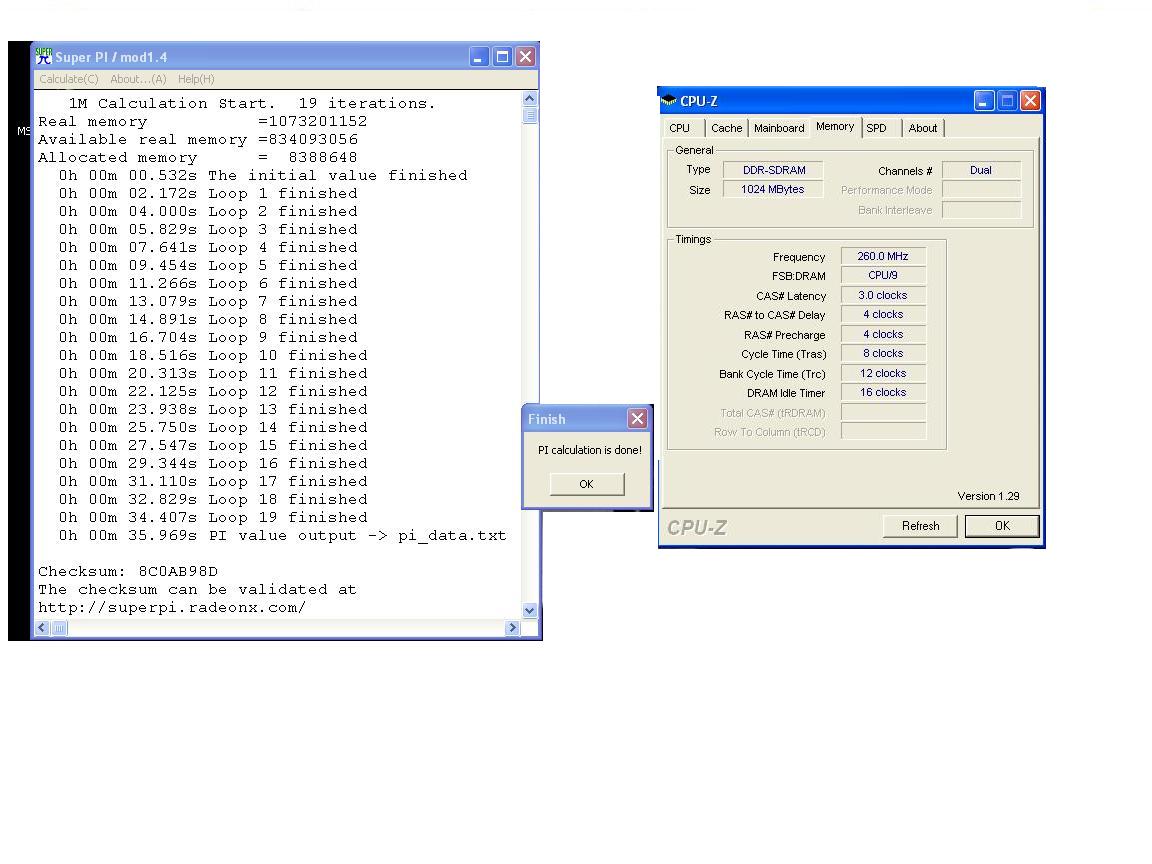Image resolution: width=1152 pixels, height=864 pixels.
Task: Switch to the Cache tab in CPU-Z
Action: [x=727, y=128]
